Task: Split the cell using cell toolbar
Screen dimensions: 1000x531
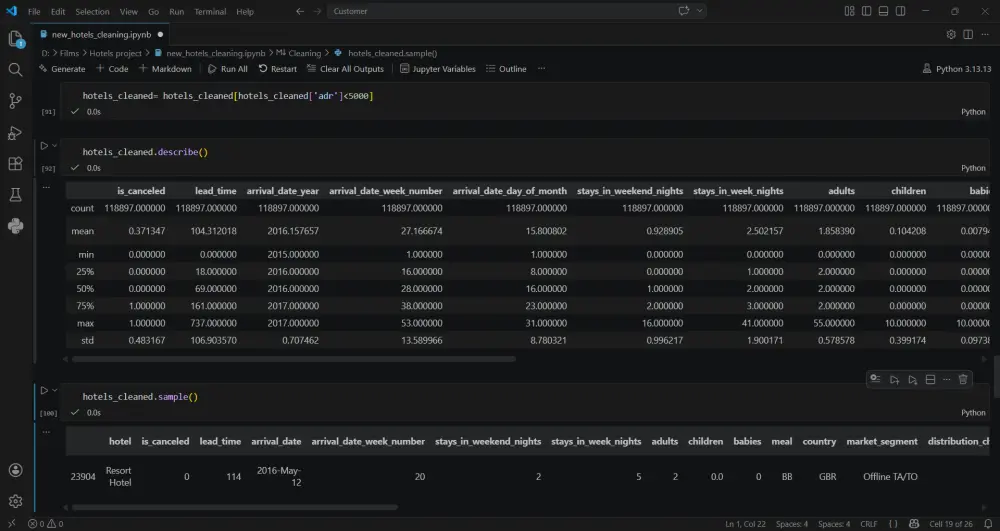Action: 930,379
